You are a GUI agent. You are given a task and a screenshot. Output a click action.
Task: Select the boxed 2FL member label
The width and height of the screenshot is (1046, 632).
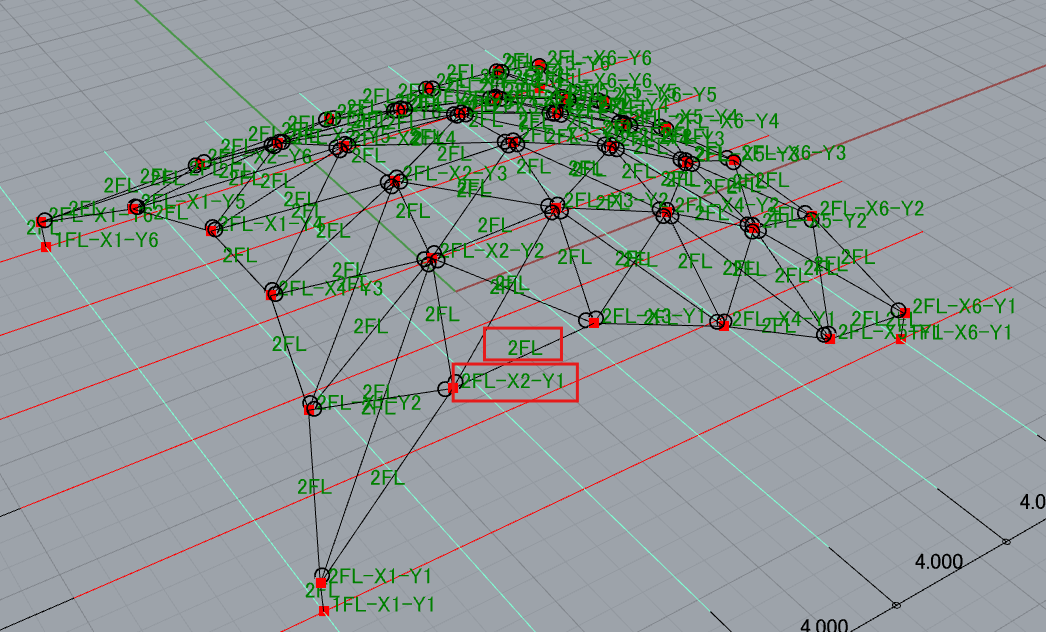point(524,348)
